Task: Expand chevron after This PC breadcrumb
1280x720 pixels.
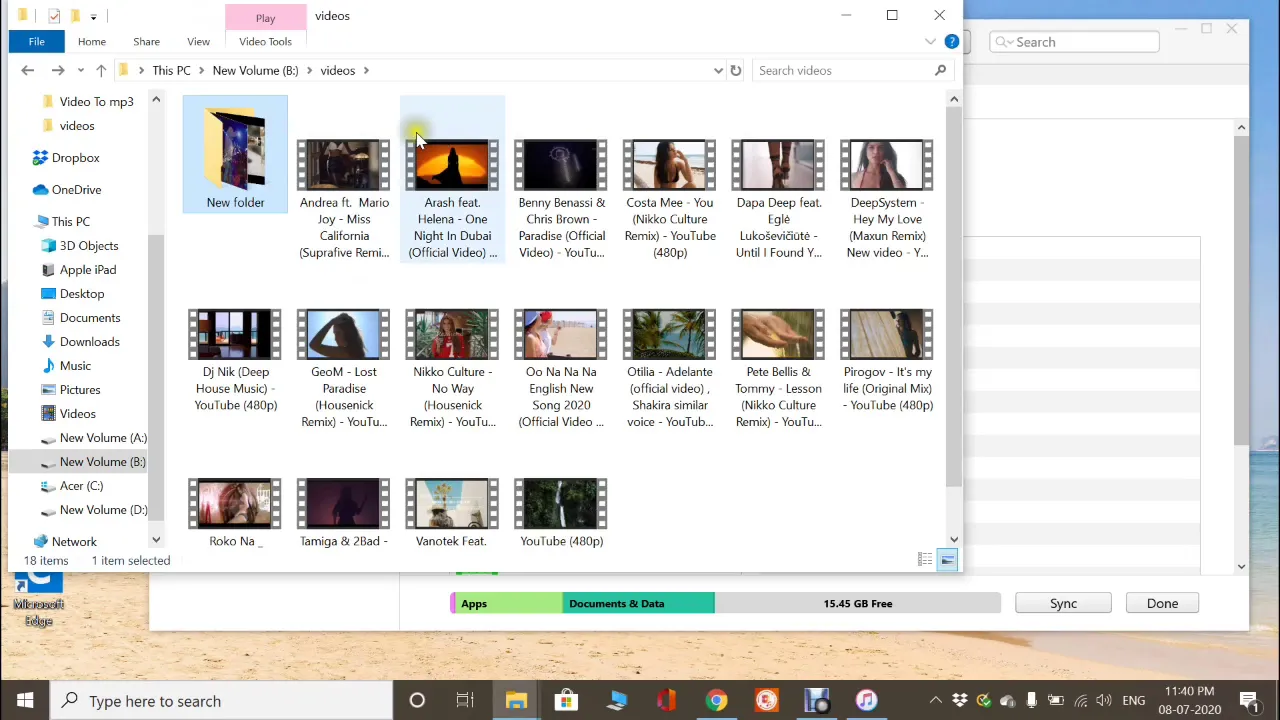Action: 201,70
